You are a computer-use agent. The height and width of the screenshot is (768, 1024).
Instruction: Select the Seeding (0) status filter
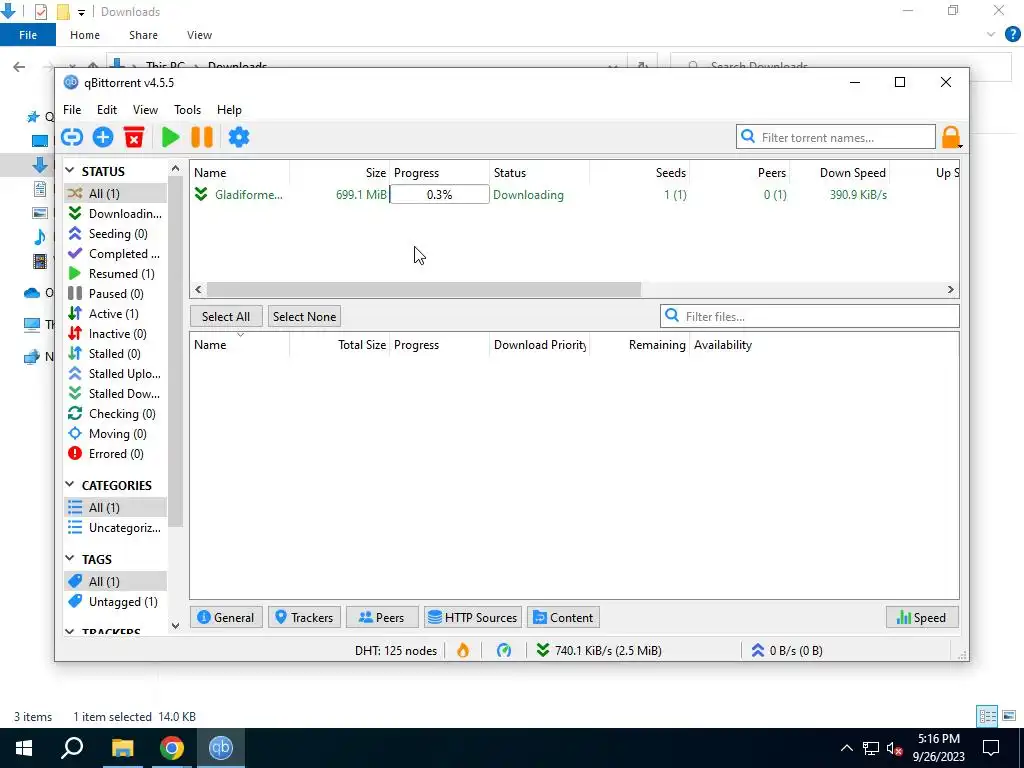tap(116, 234)
